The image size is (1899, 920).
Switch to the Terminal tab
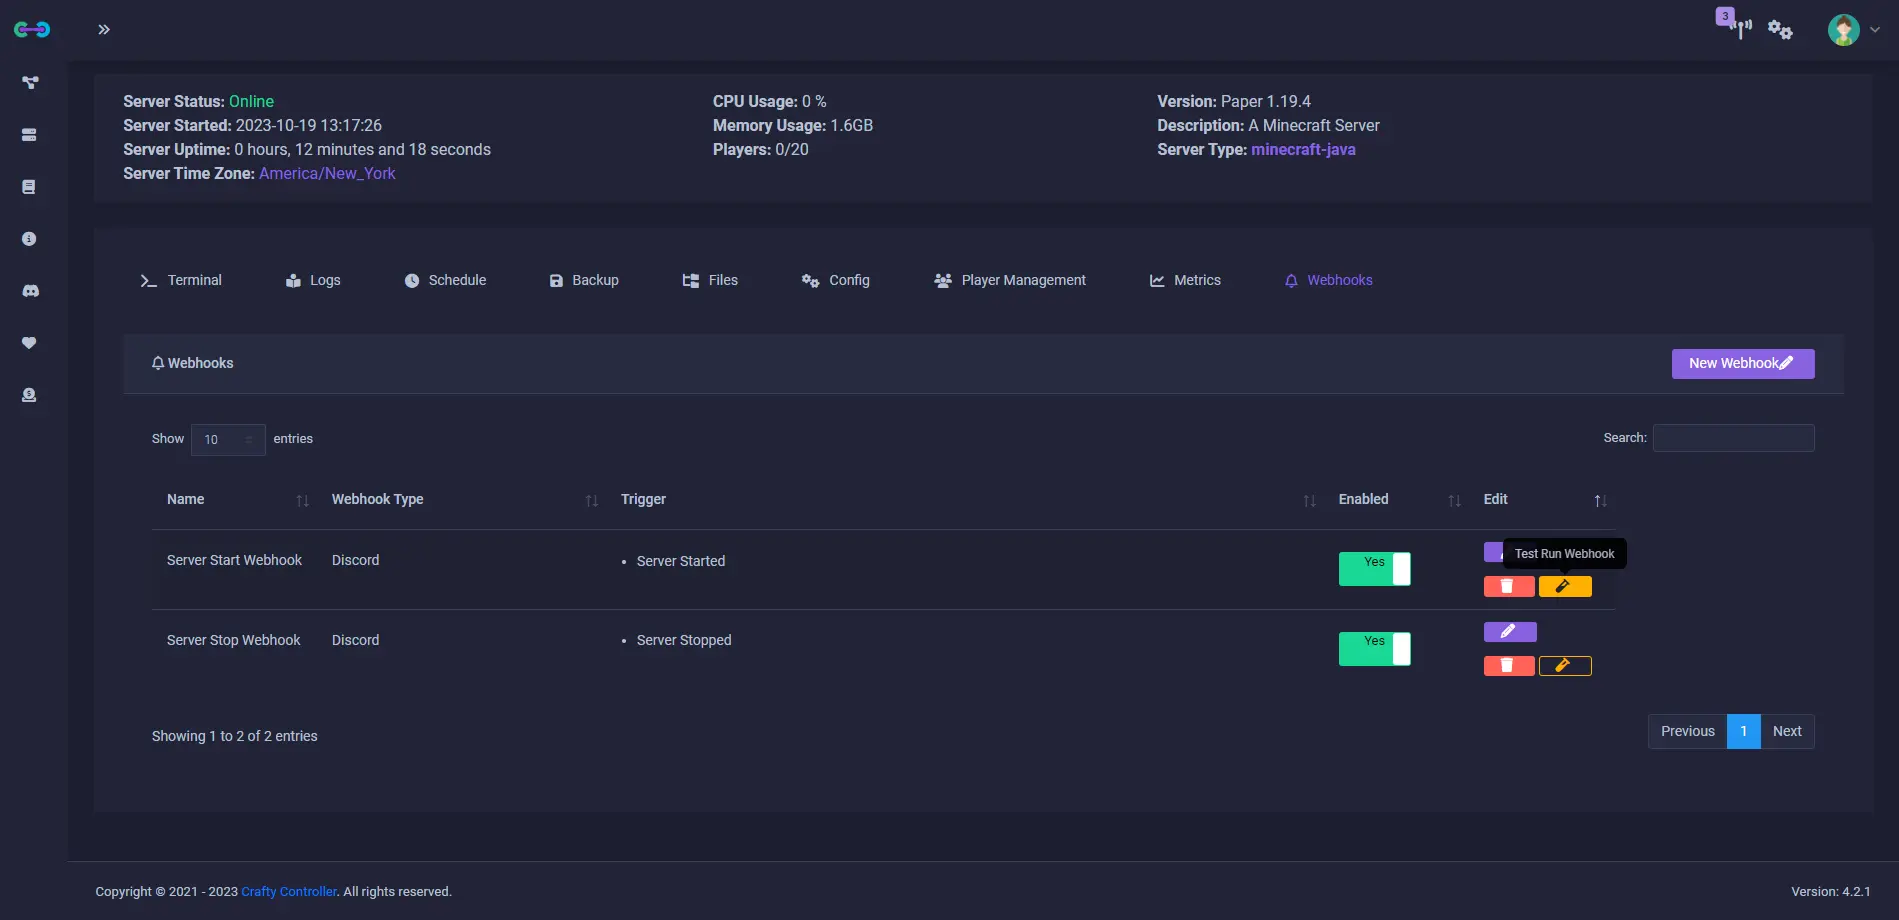tap(181, 281)
